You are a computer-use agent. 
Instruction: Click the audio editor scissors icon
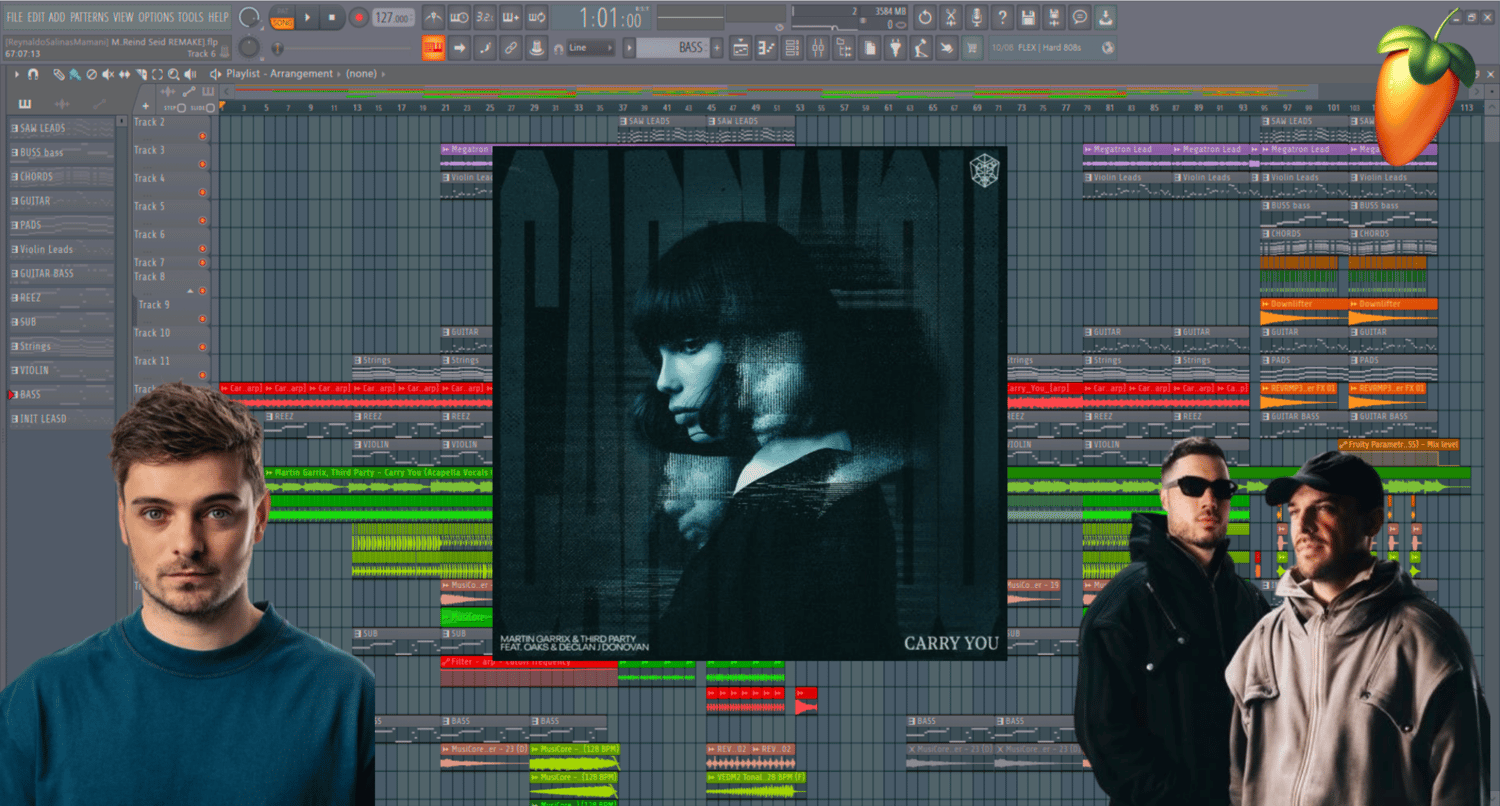coord(951,17)
